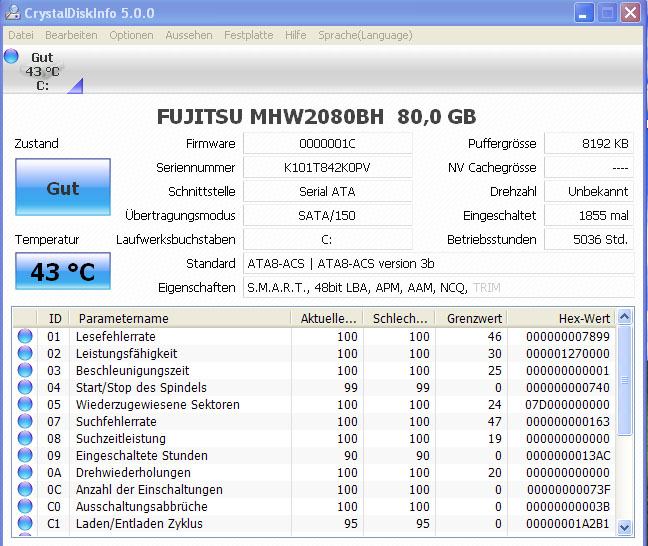Click the blue status orb for drive C:
Screen dimensions: 648x546
tap(11, 56)
